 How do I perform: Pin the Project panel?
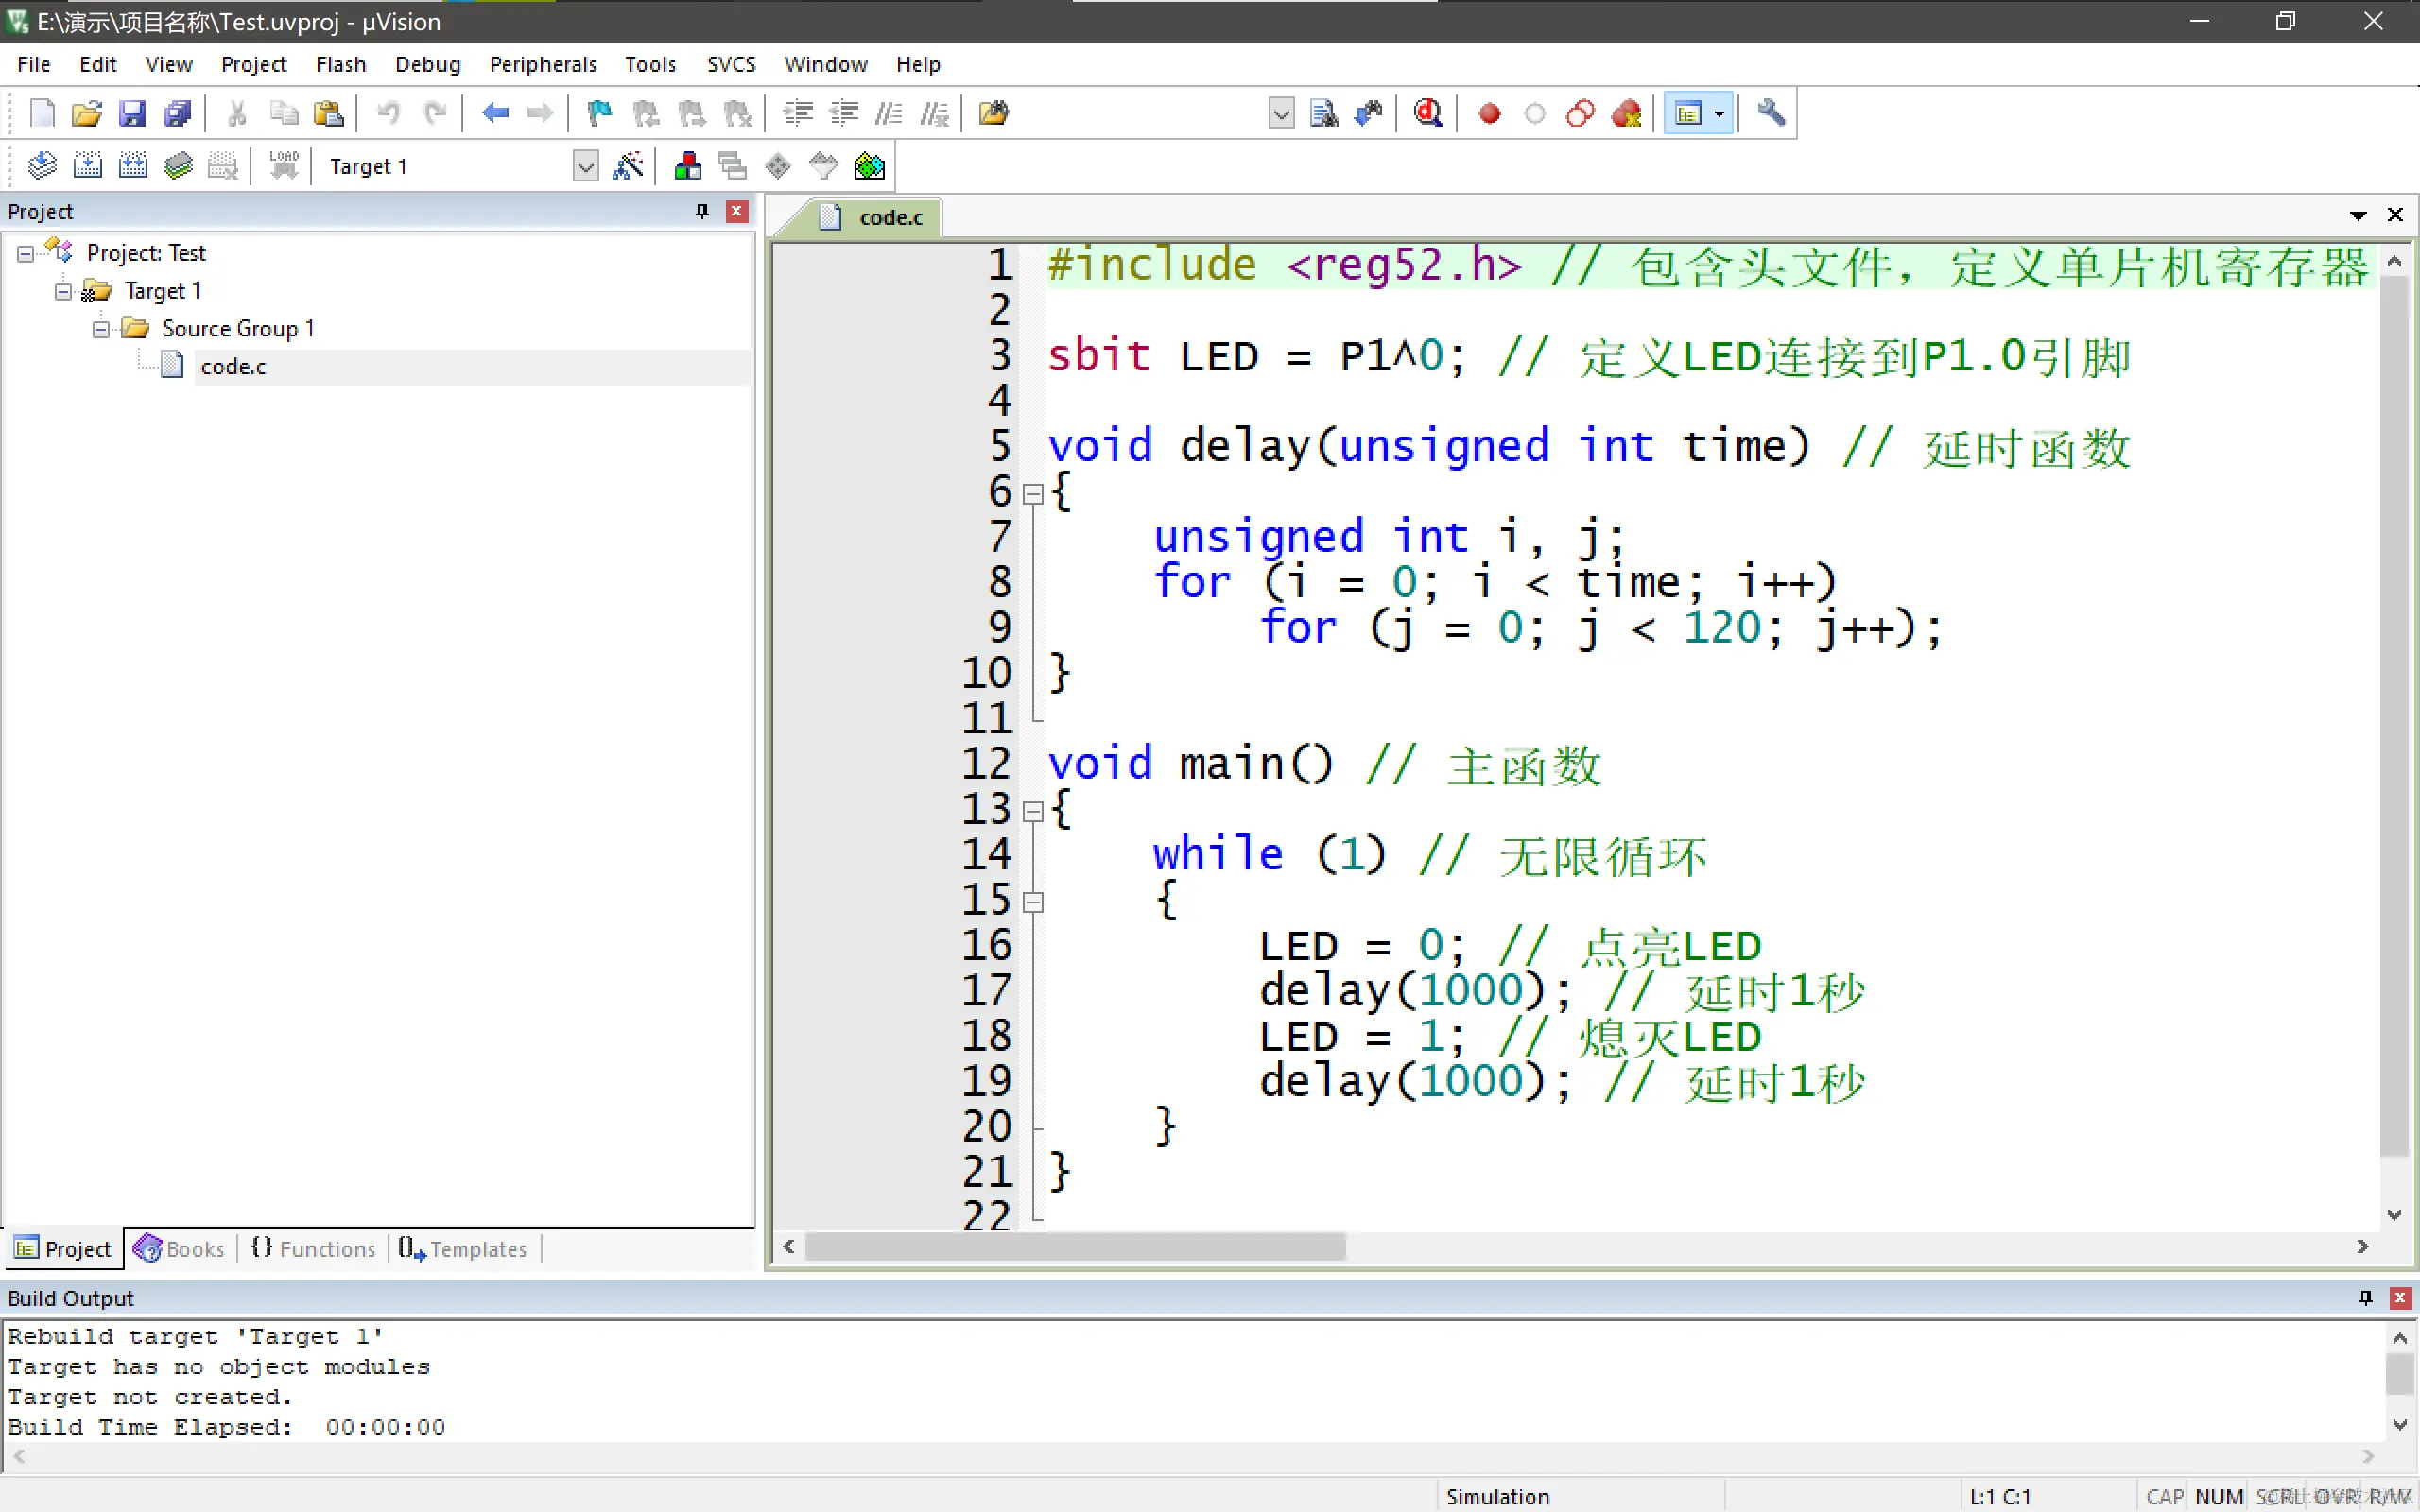tap(702, 211)
